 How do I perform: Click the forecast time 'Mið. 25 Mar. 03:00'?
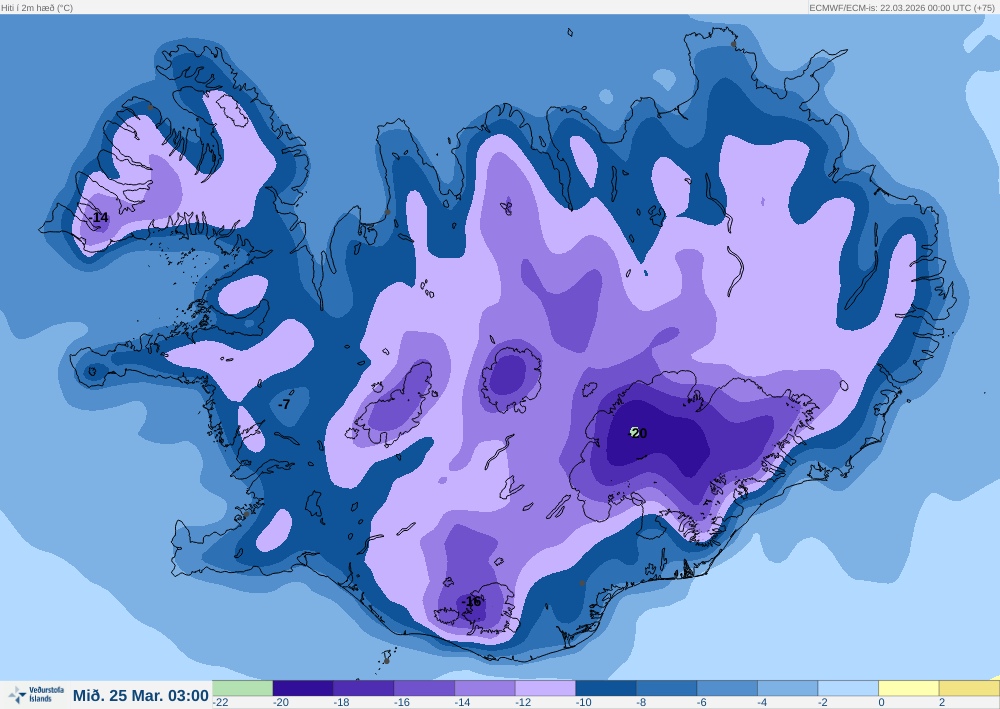[141, 696]
